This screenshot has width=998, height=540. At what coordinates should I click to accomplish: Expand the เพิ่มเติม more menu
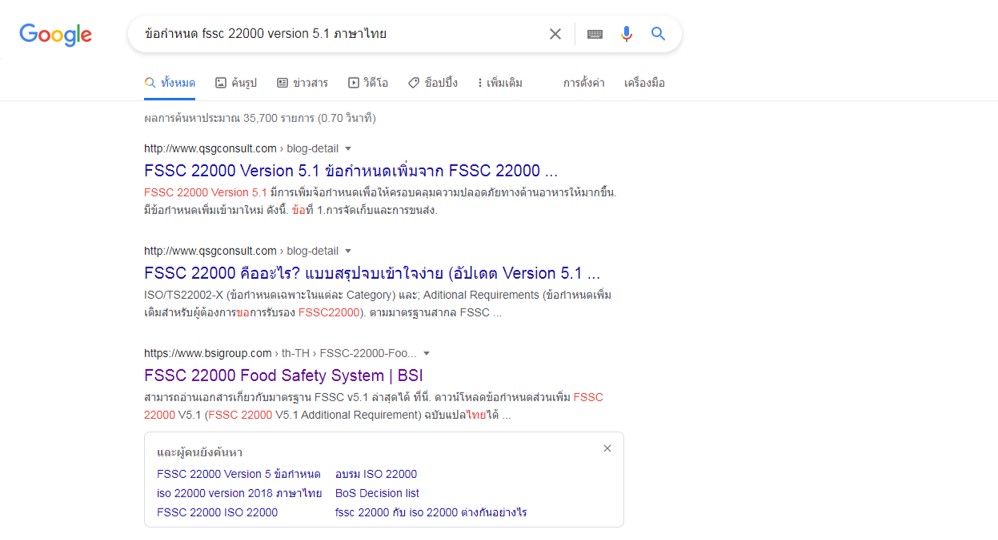pos(500,83)
